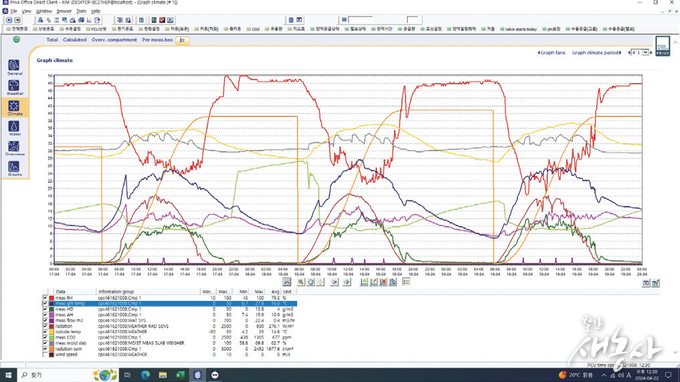Open Excel from the taskbar

pyautogui.click(x=180, y=375)
